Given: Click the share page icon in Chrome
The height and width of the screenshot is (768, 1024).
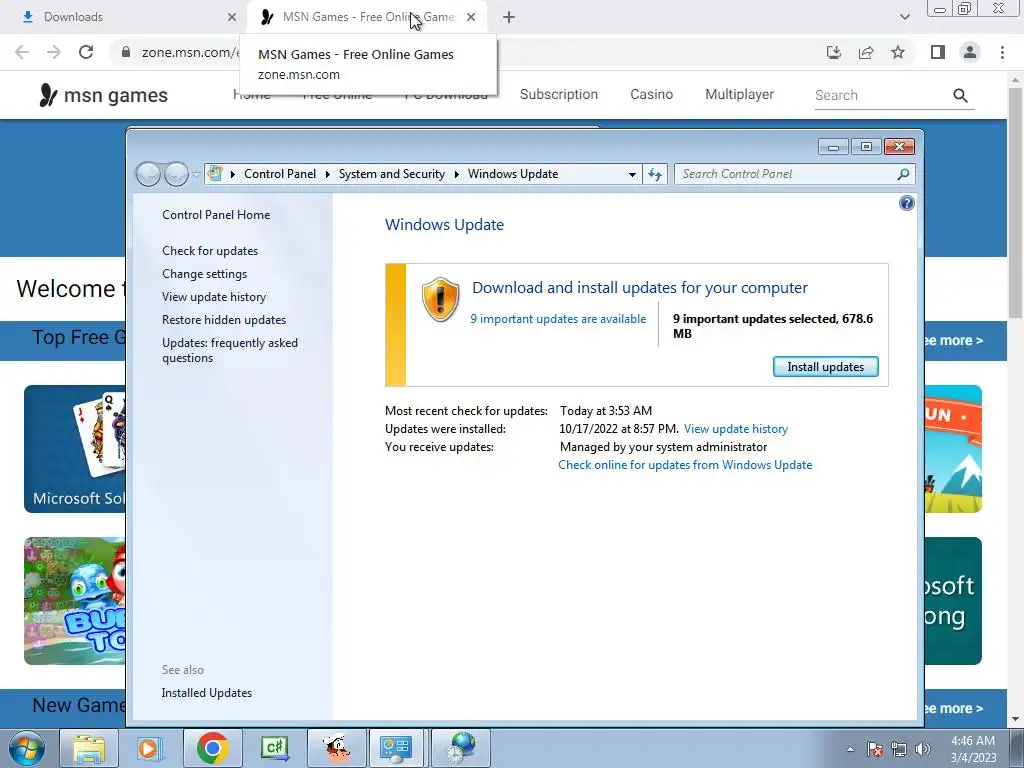Looking at the screenshot, I should point(866,52).
